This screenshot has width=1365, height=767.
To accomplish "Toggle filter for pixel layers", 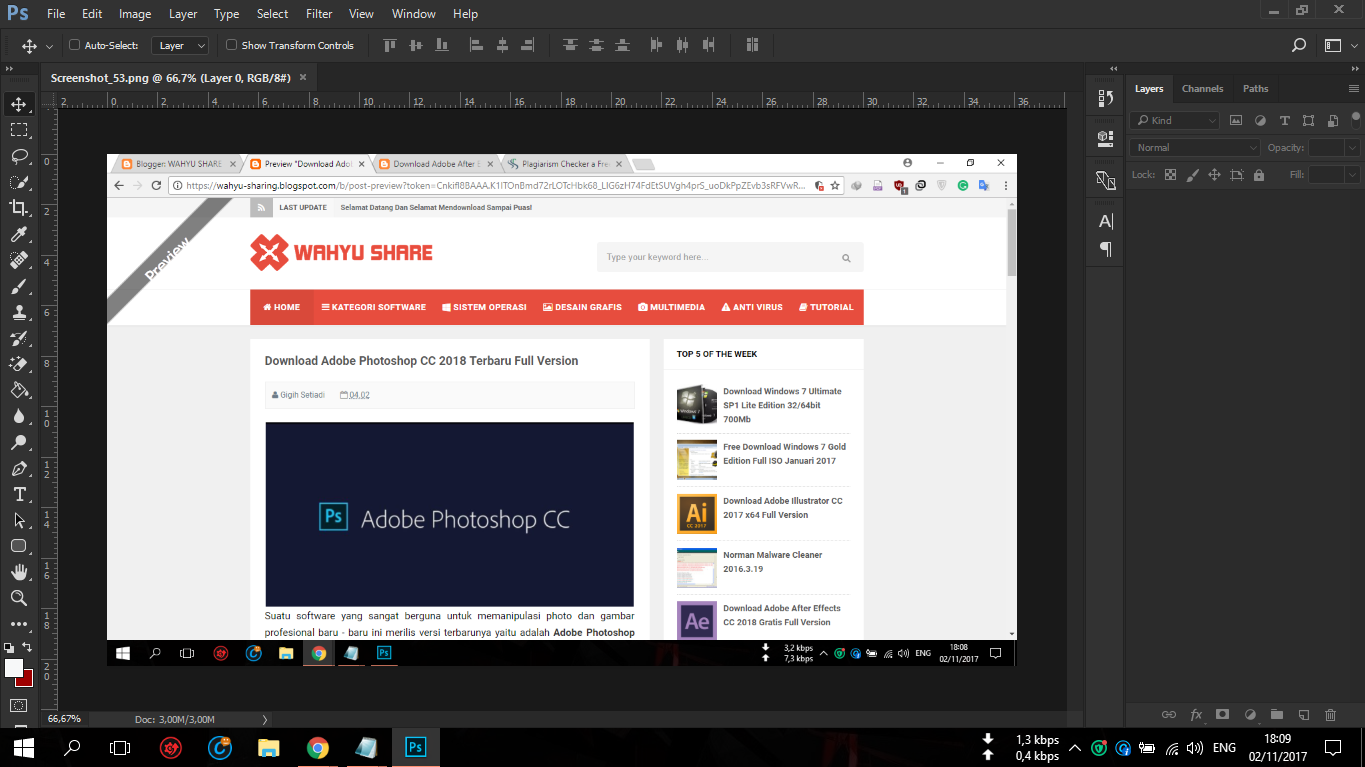I will [x=1235, y=120].
